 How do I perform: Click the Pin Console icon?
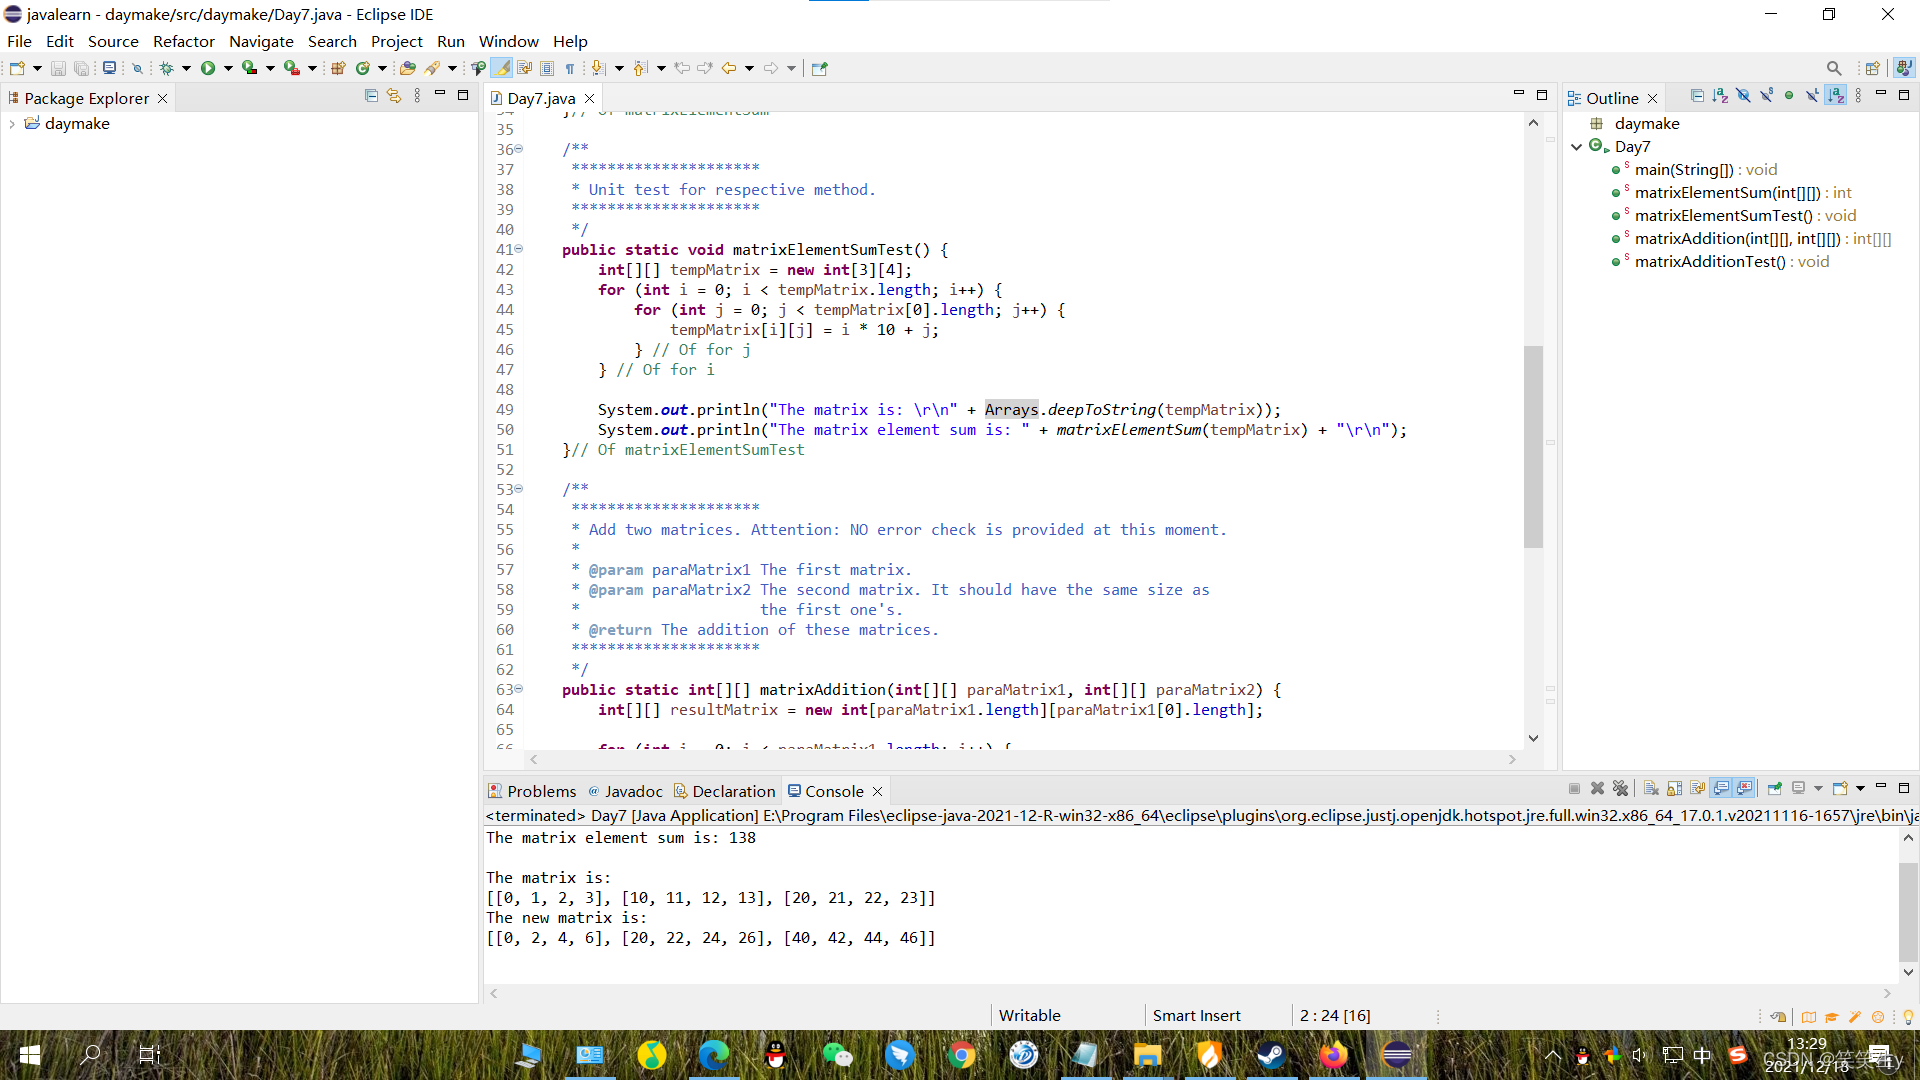click(1775, 788)
